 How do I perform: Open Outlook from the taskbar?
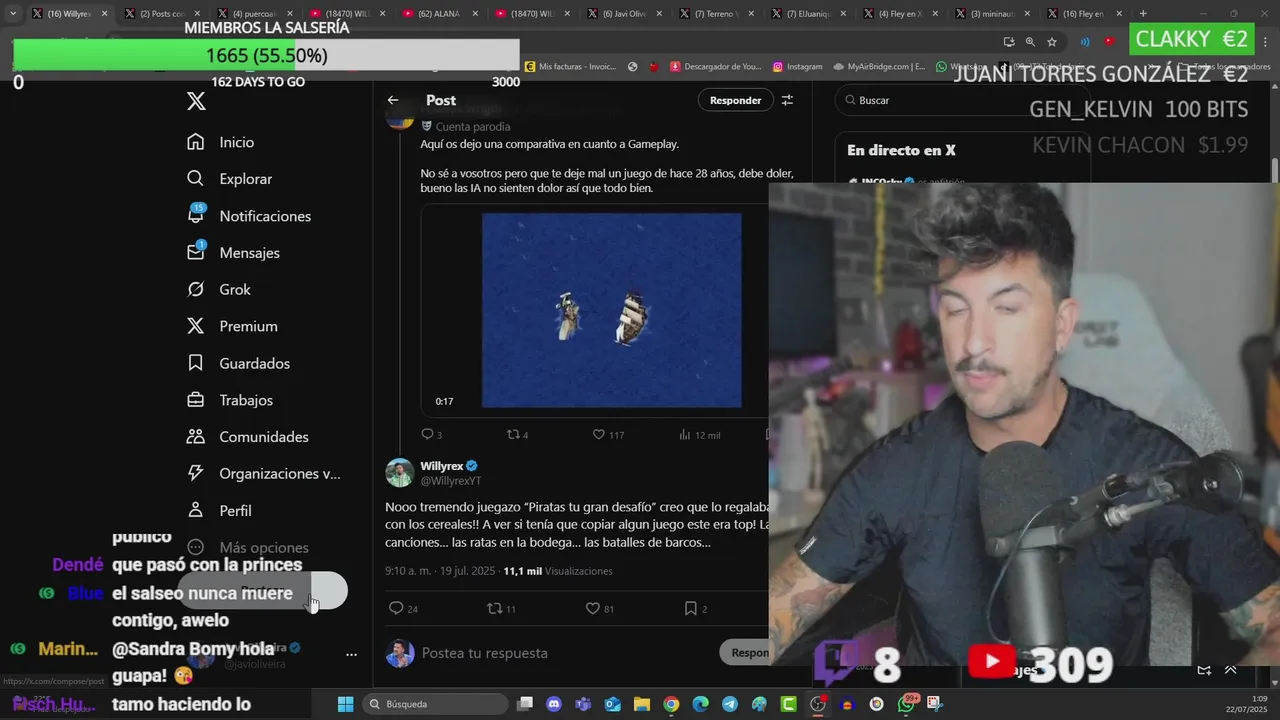[x=612, y=704]
